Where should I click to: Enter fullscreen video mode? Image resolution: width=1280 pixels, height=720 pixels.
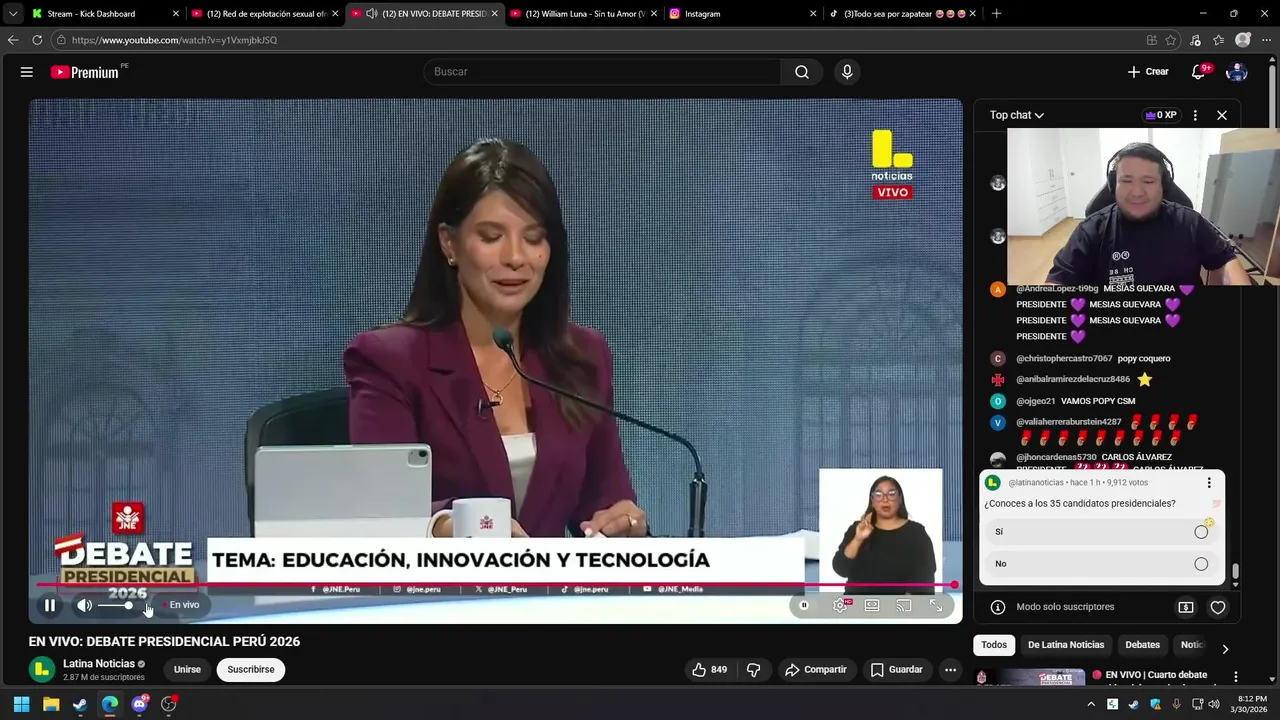pyautogui.click(x=936, y=605)
